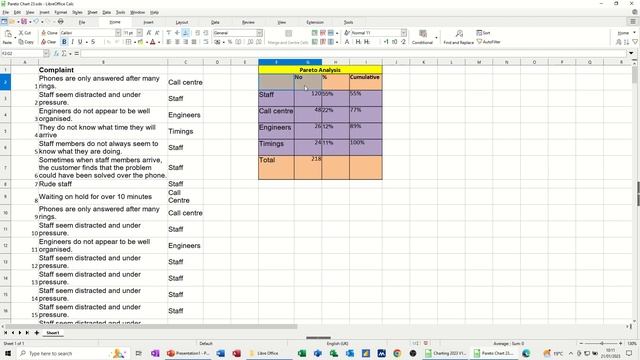This screenshot has height=360, width=640.
Task: Toggle Italic formatting
Action: (x=72, y=42)
